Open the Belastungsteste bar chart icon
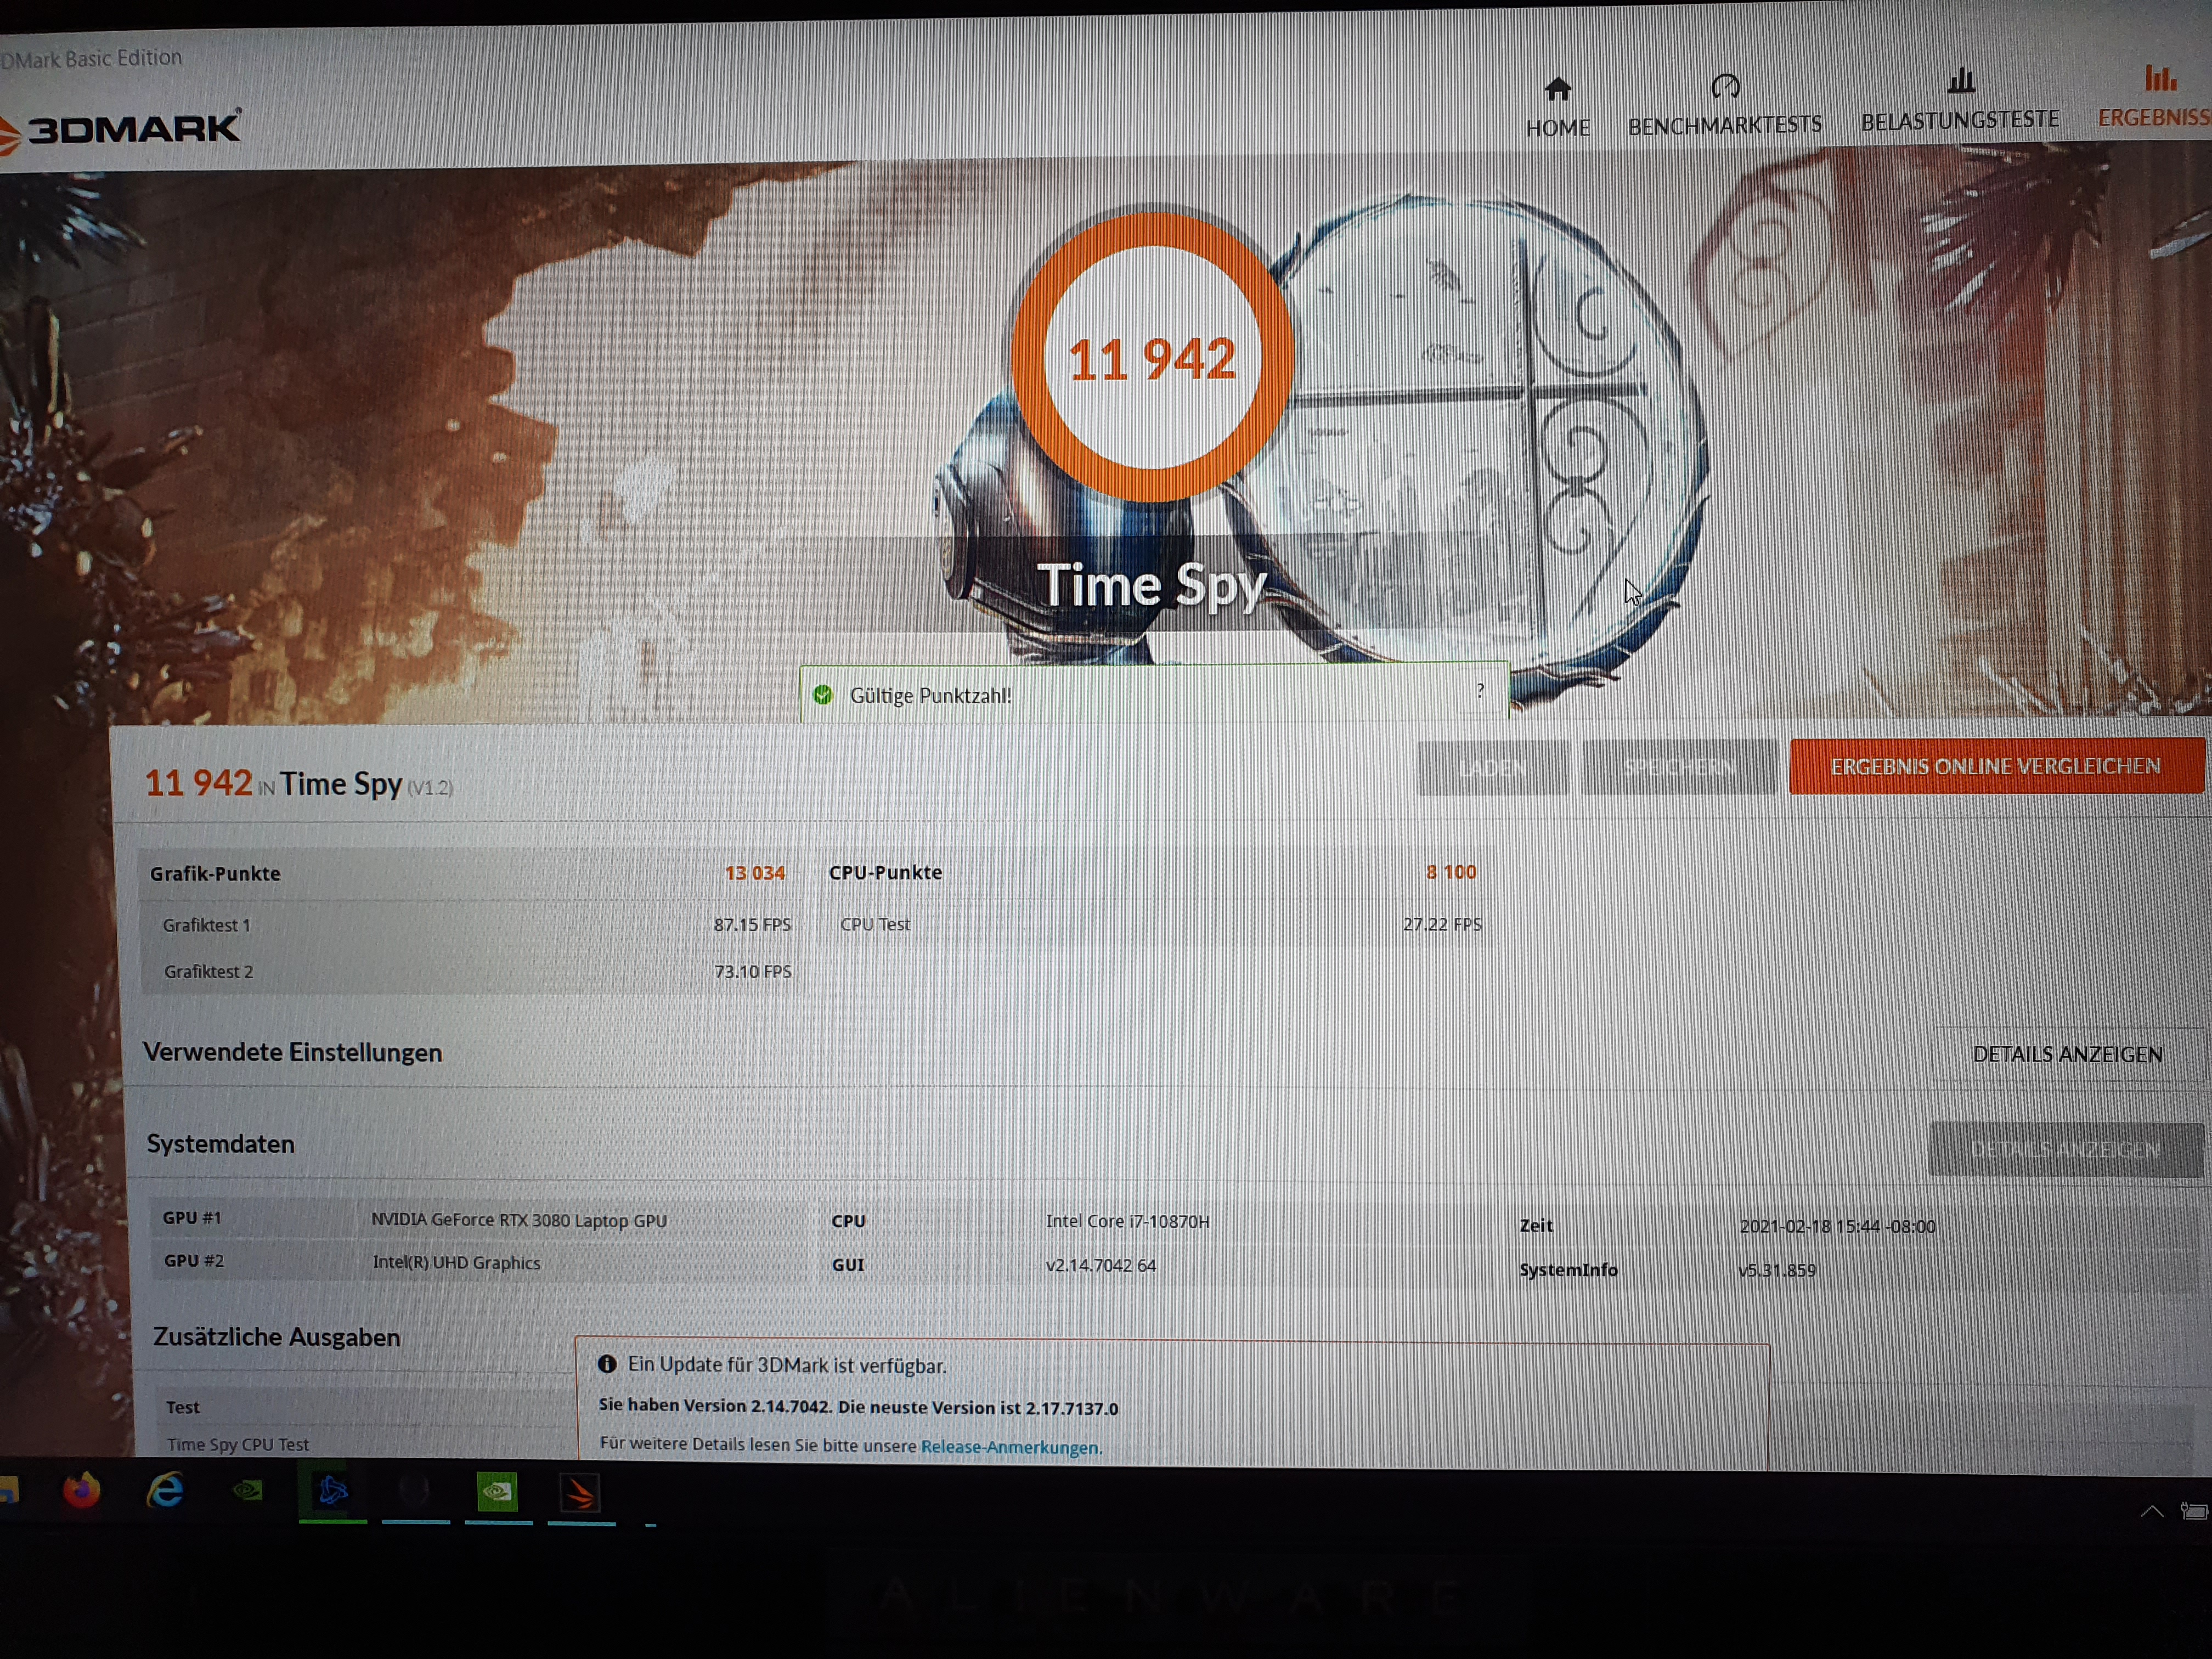 coord(1961,80)
